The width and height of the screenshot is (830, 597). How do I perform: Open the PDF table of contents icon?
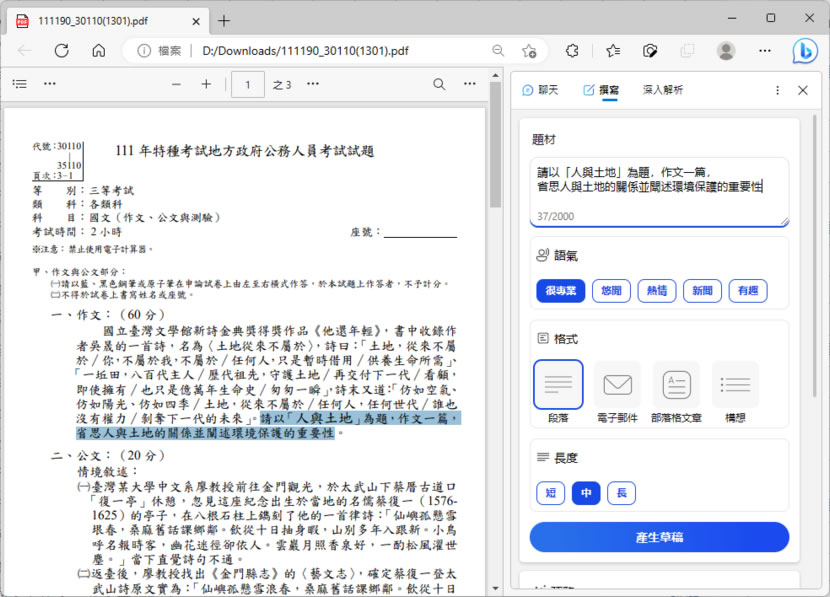[x=19, y=85]
